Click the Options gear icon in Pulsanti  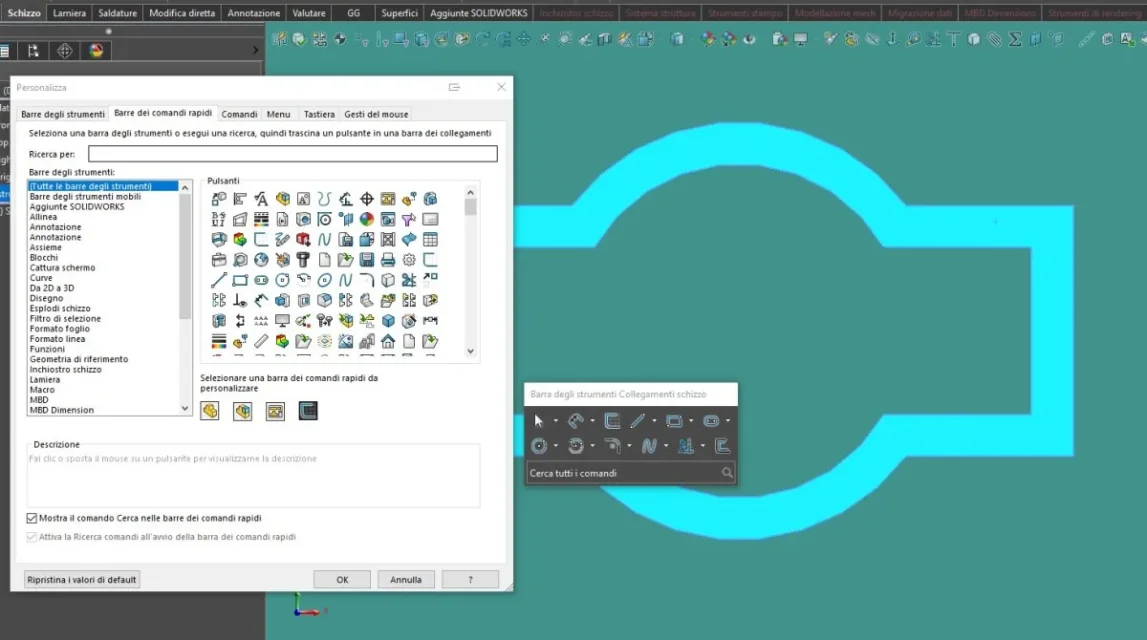[409, 260]
